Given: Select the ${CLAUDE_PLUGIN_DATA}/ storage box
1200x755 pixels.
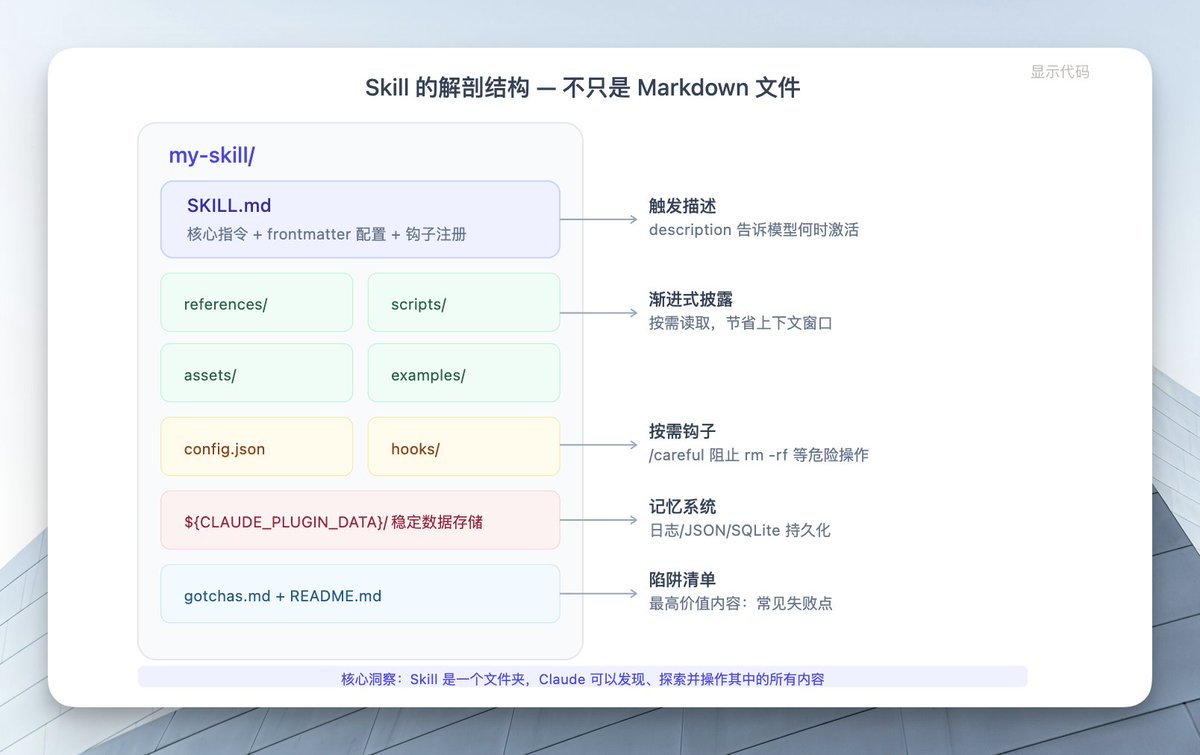Looking at the screenshot, I should point(360,519).
